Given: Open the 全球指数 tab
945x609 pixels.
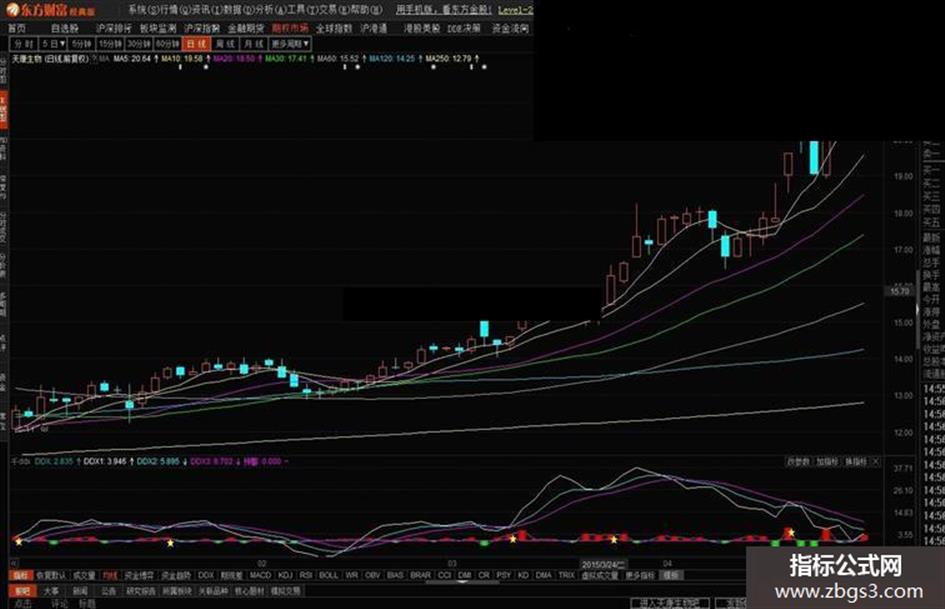Looking at the screenshot, I should click(x=334, y=28).
